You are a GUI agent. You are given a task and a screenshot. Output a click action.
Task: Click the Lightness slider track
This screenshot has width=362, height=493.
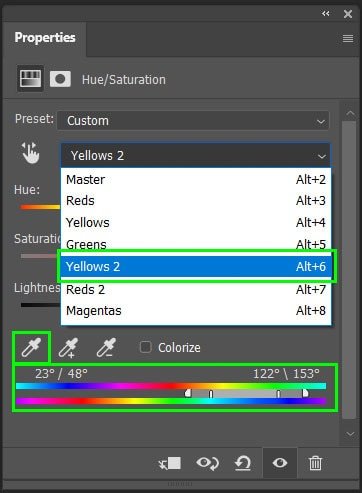[40, 305]
